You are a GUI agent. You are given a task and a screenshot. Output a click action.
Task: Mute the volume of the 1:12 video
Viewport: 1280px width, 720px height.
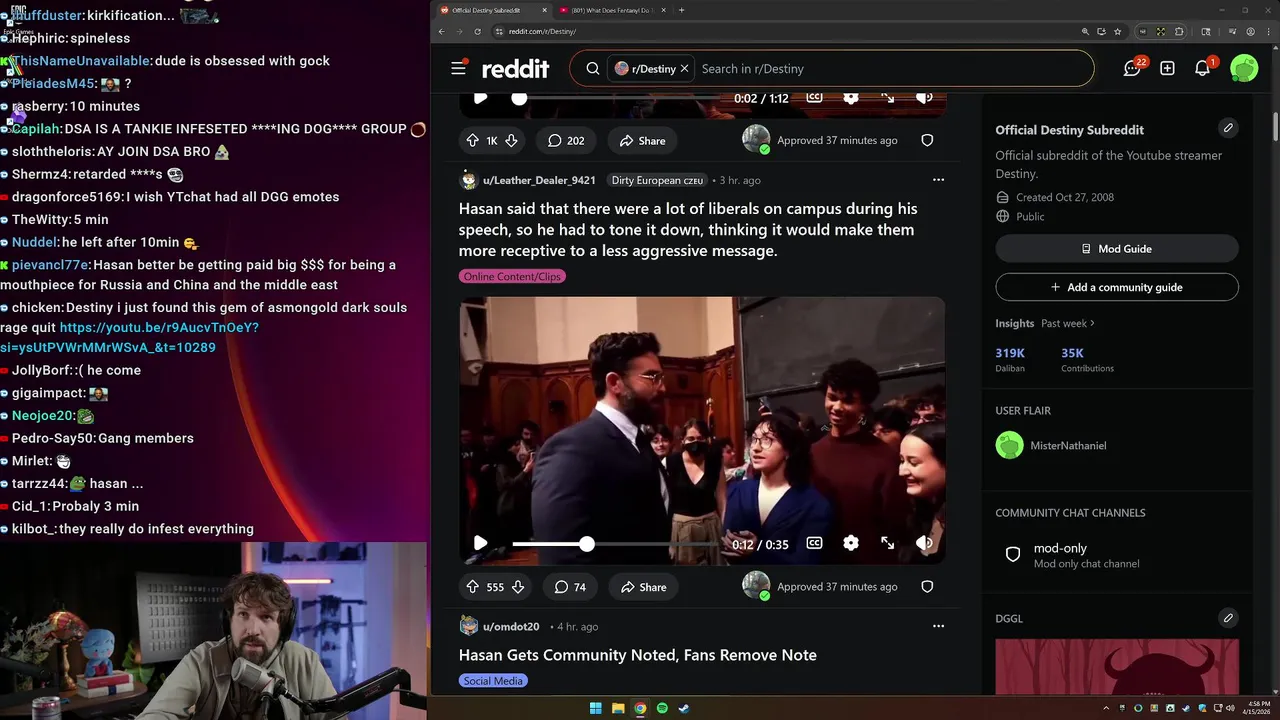(x=924, y=97)
